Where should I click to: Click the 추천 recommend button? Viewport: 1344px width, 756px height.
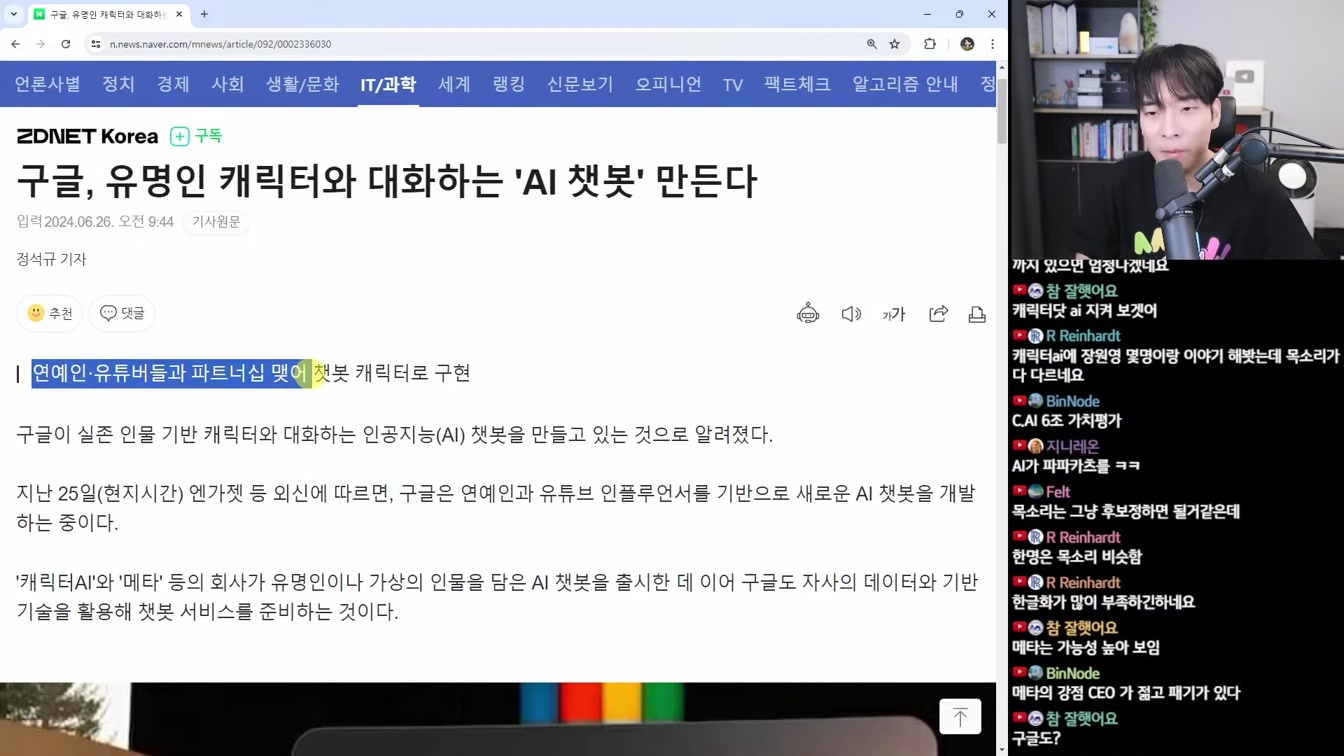coord(49,313)
